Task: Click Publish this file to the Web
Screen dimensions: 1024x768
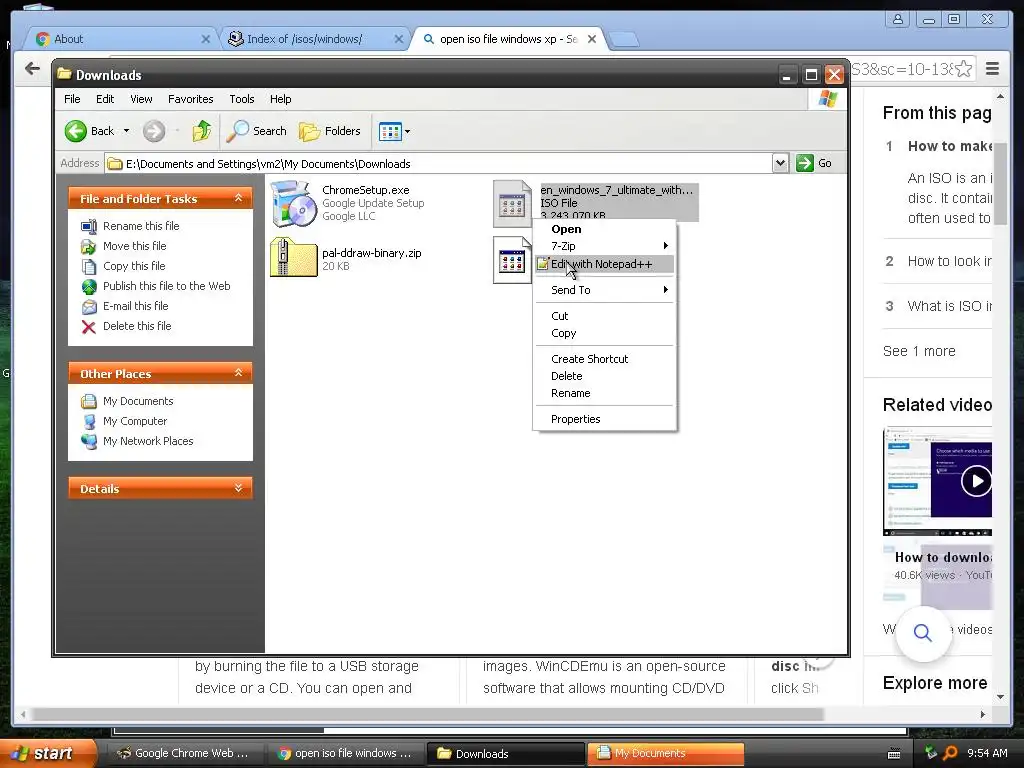Action: [167, 285]
